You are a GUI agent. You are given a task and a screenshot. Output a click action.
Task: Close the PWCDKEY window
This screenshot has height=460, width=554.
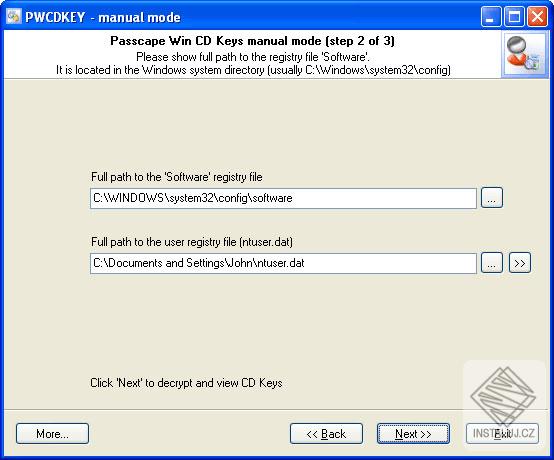point(537,17)
